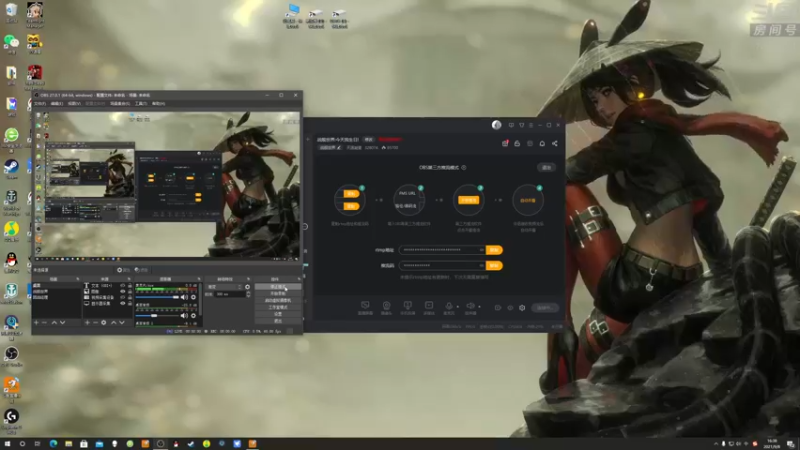Move the selected scene down in OBS

pyautogui.click(x=62, y=322)
